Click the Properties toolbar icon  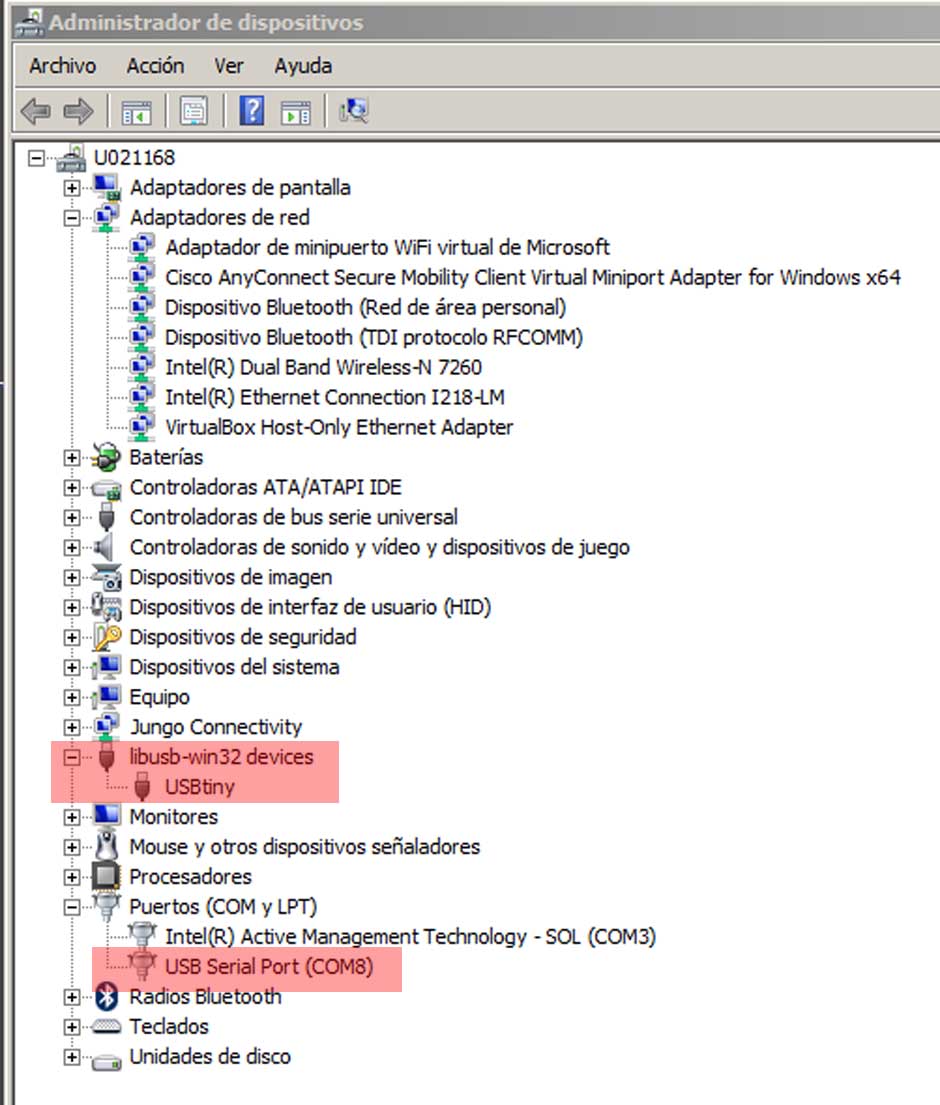point(194,111)
